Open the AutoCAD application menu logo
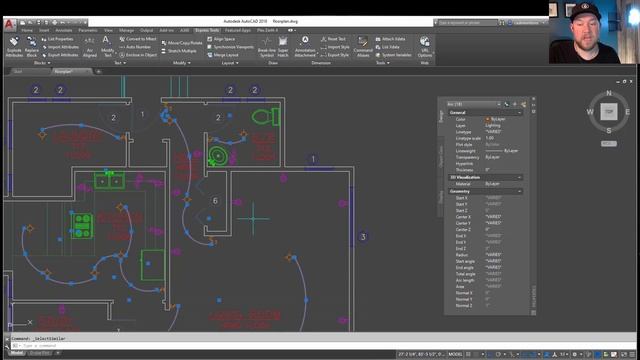The image size is (640, 360). [9, 24]
